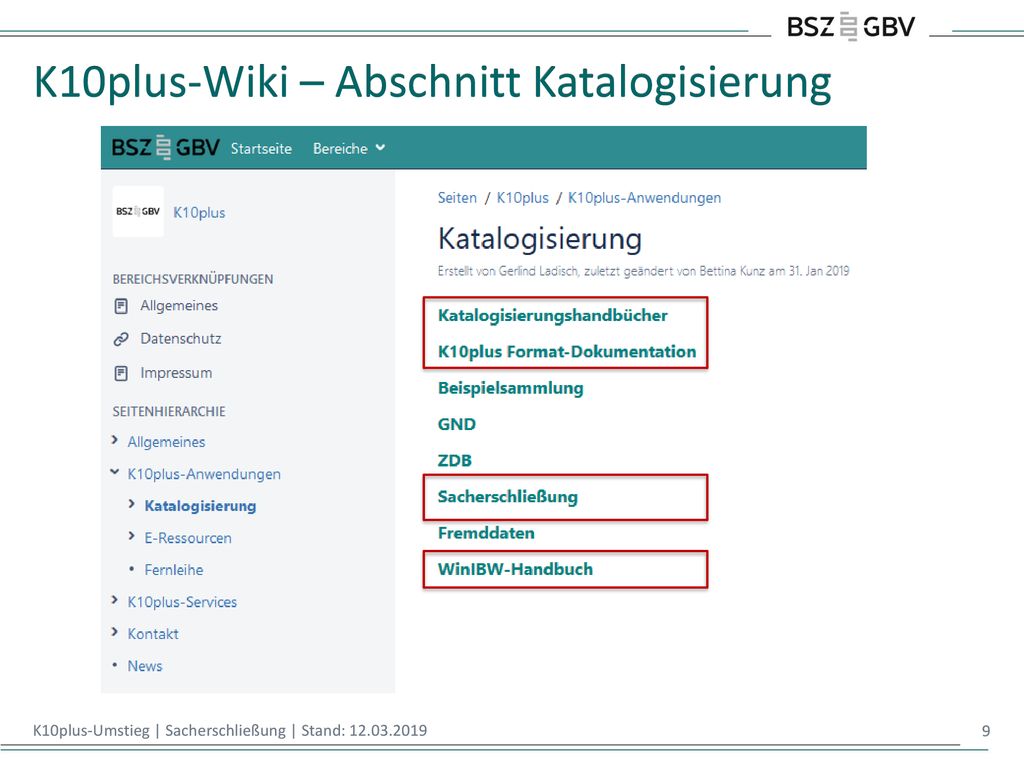
Task: Open the ZDB link
Action: (x=455, y=460)
